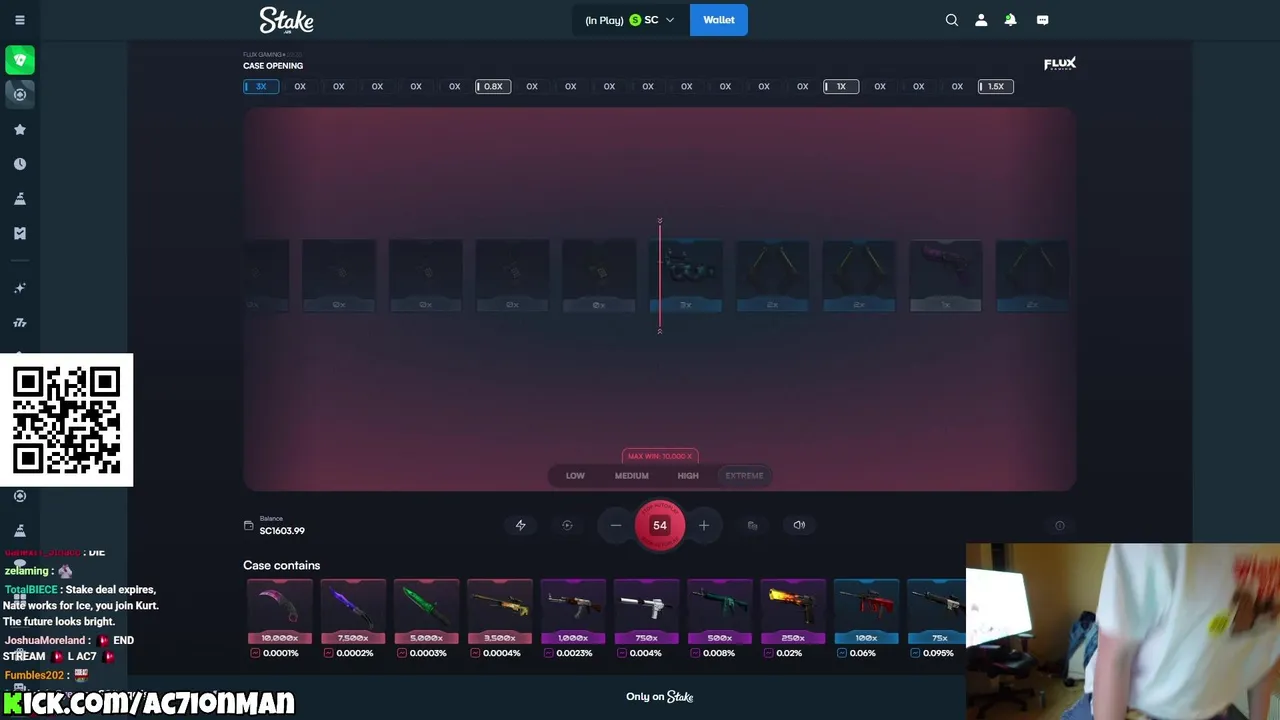Open the SC currency dropdown

(x=630, y=20)
